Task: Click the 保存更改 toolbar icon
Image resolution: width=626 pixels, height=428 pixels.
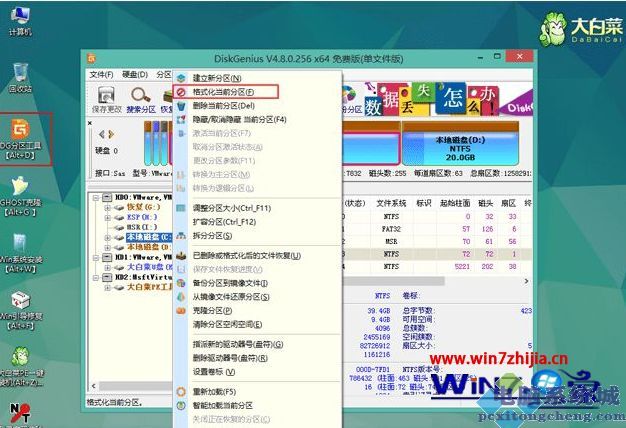Action: click(x=106, y=100)
